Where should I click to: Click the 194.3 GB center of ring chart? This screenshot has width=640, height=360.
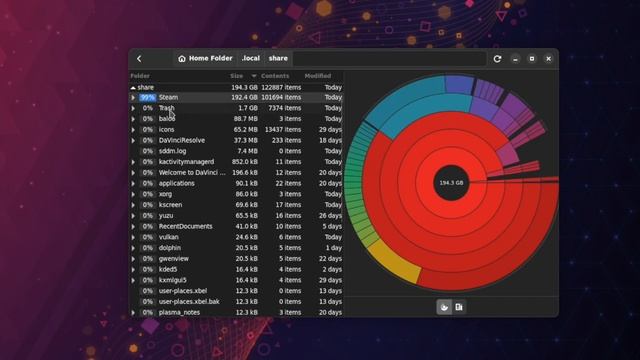(451, 183)
